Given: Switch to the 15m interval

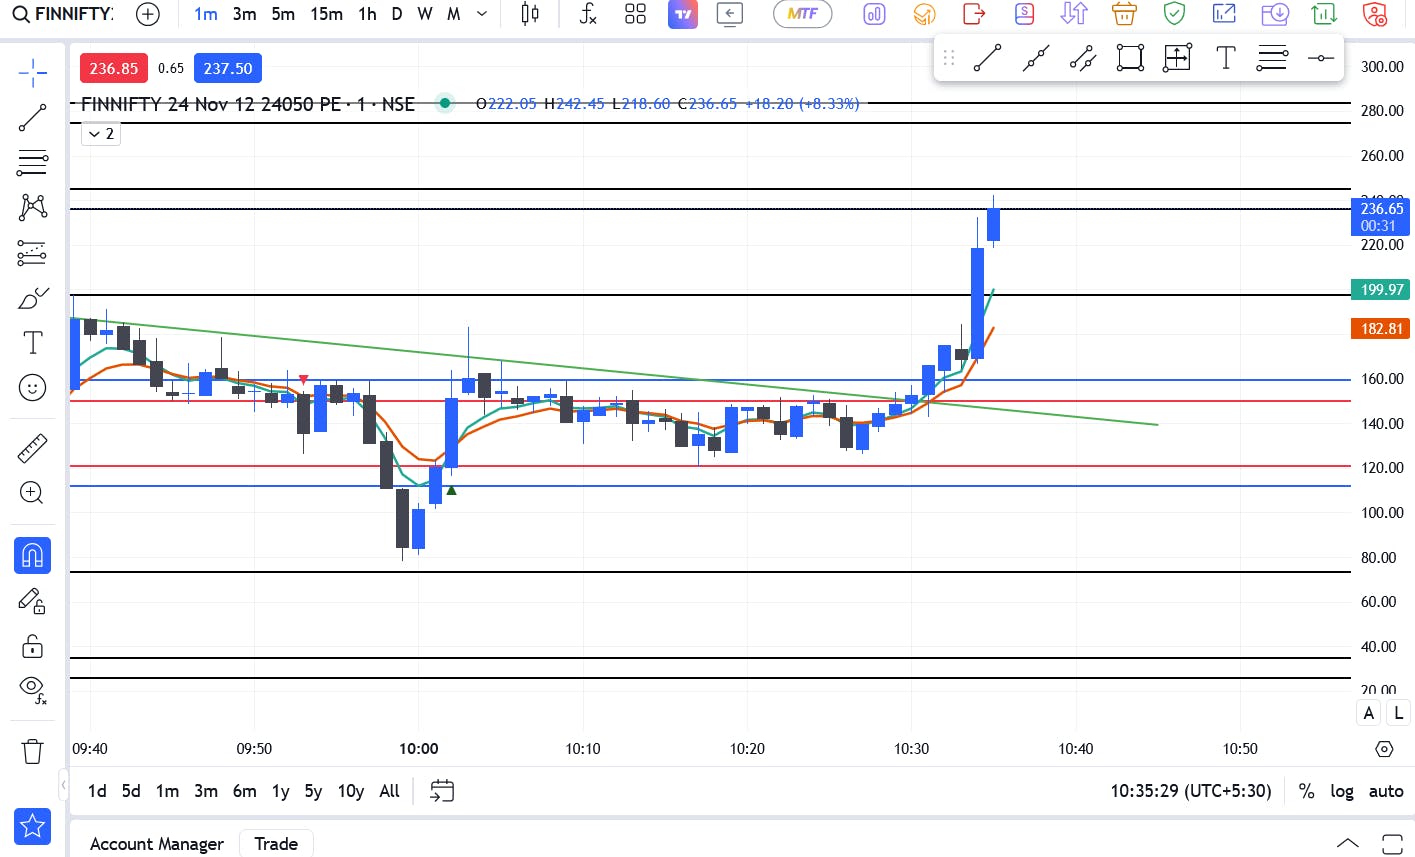Looking at the screenshot, I should click(326, 14).
